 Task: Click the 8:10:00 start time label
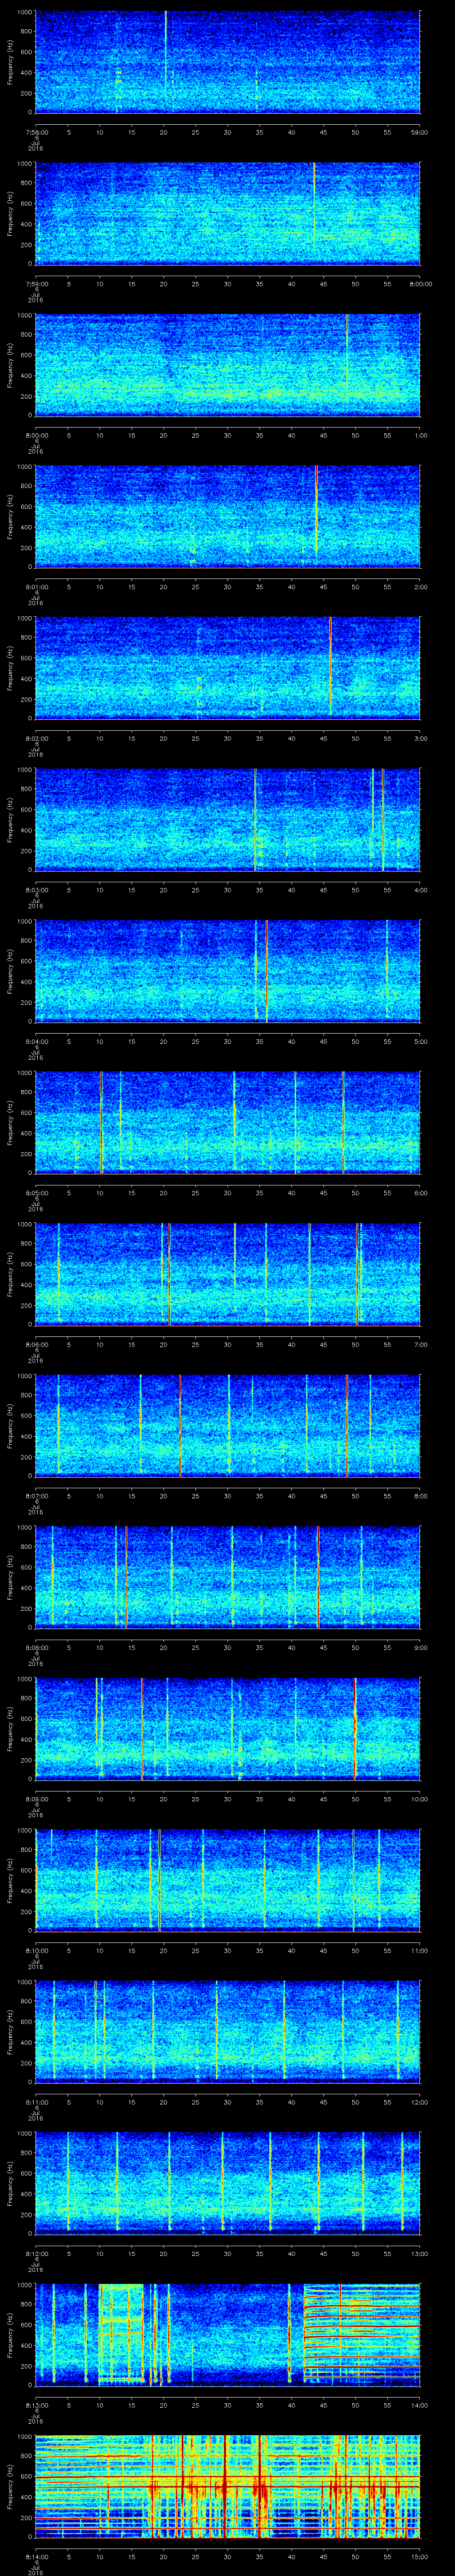36,1950
